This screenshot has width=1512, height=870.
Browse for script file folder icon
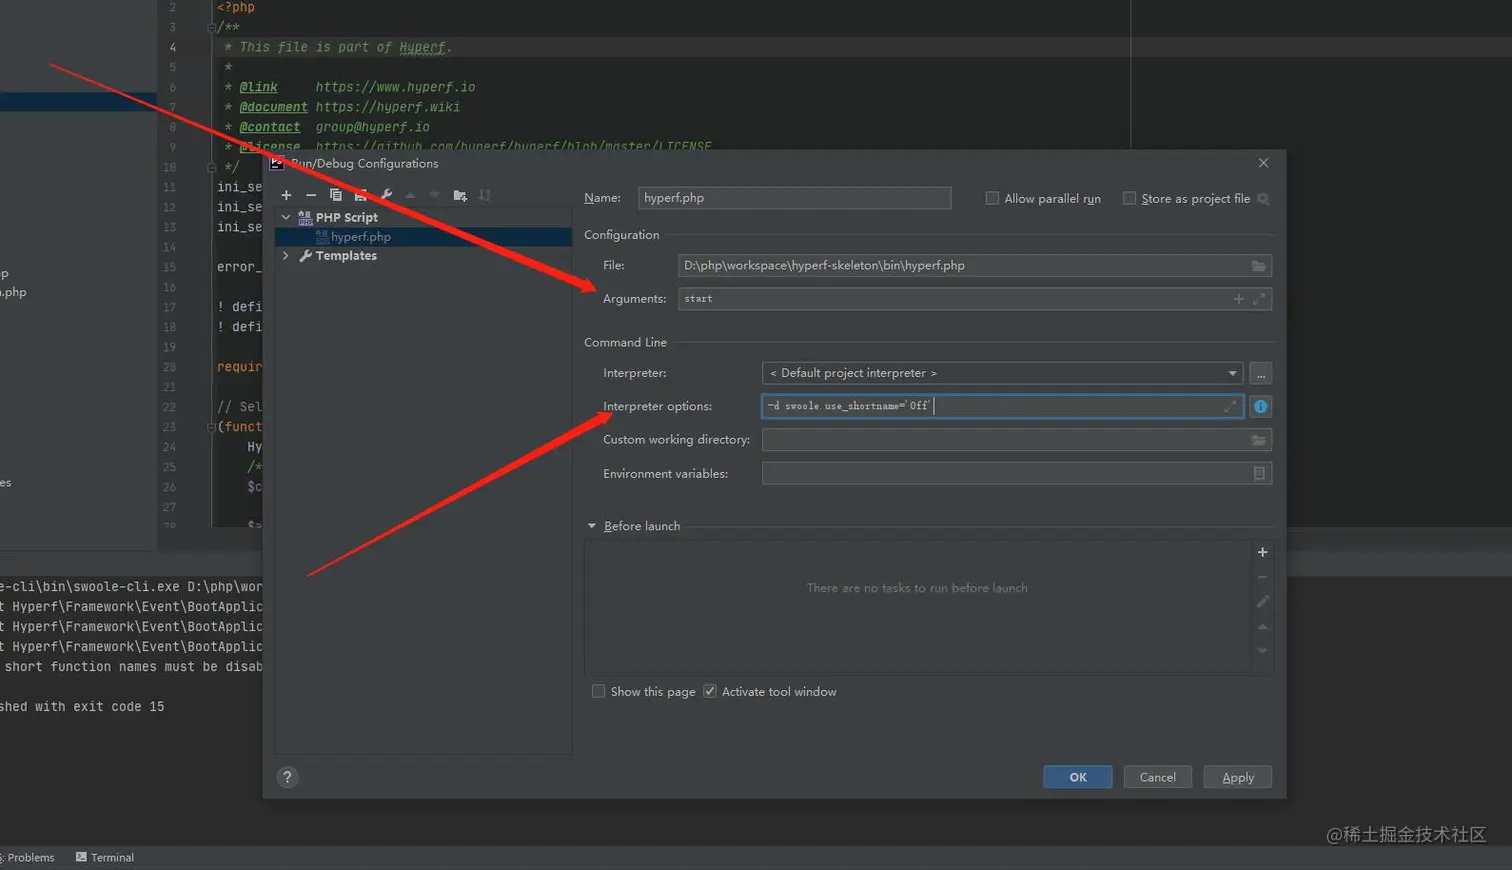click(1258, 266)
